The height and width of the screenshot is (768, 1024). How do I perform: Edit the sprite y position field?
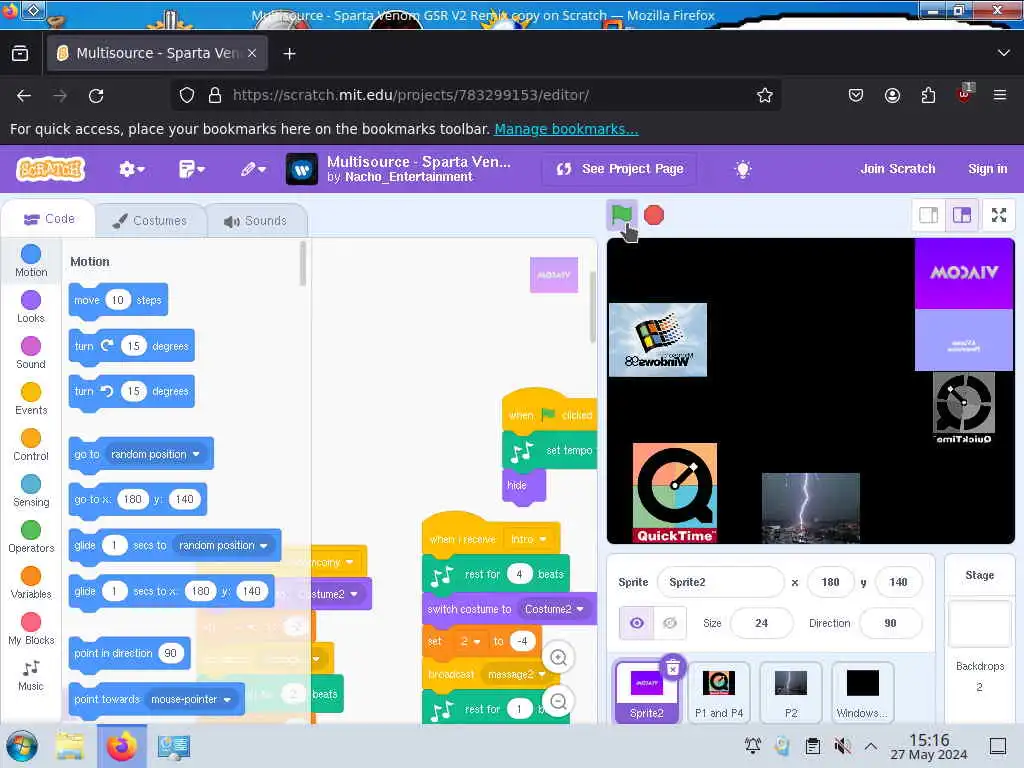click(x=898, y=582)
